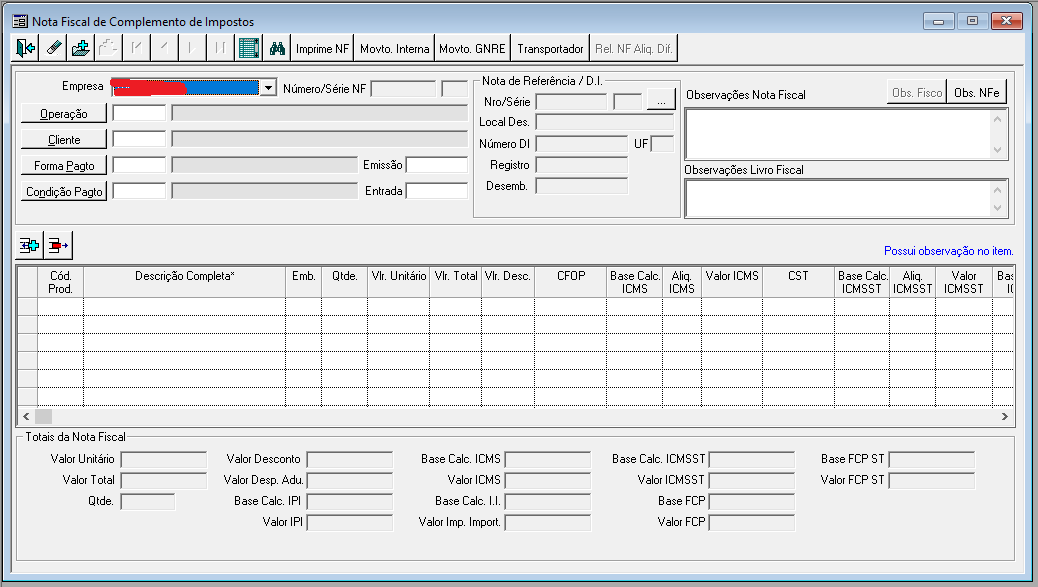
Task: Click the Cliente lookup button
Action: coord(64,140)
